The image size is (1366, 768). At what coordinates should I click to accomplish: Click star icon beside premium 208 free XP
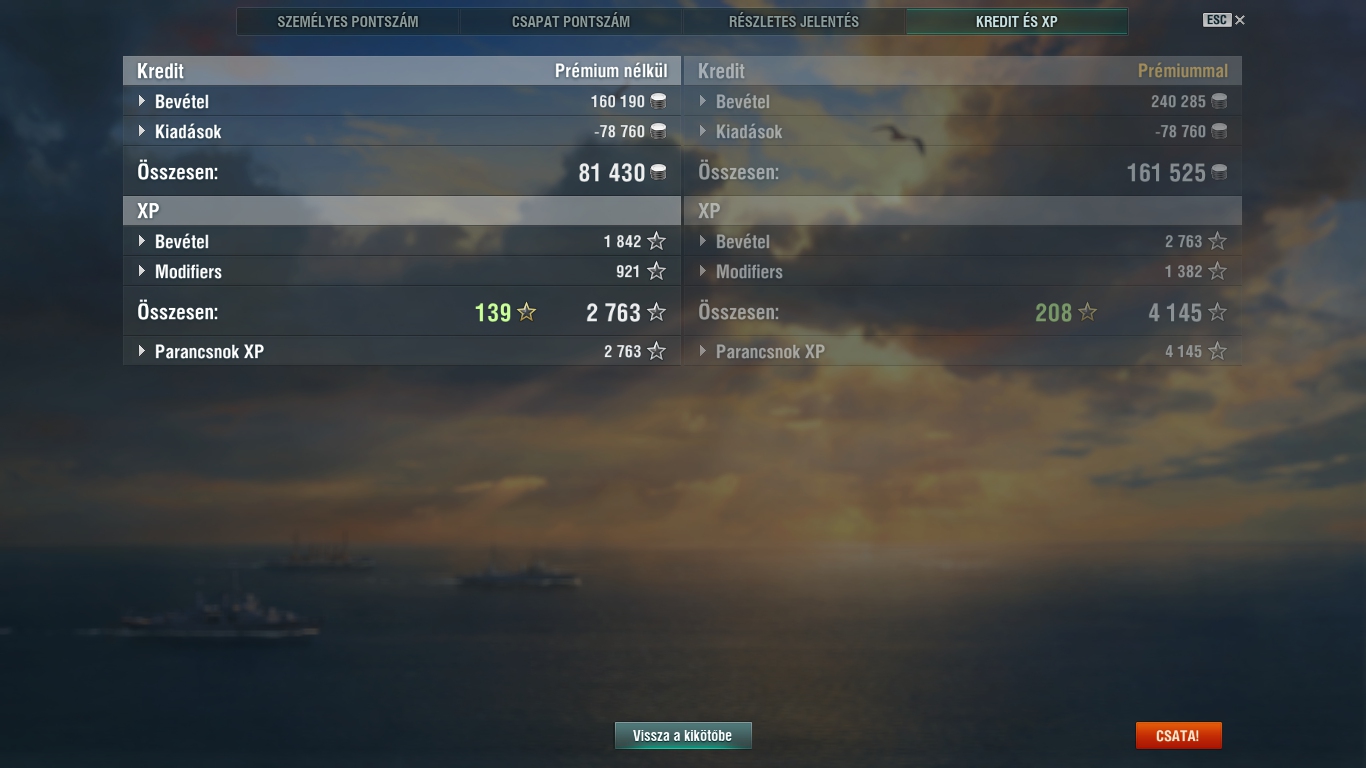coord(1087,312)
